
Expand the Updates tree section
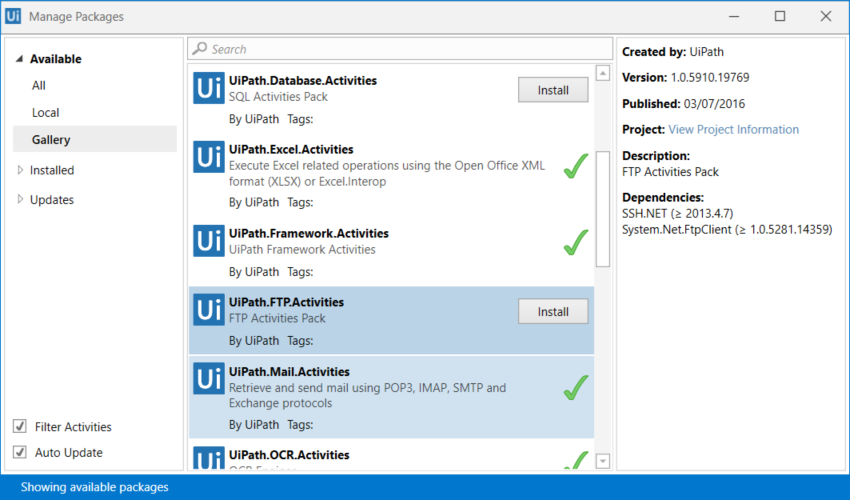(20, 199)
